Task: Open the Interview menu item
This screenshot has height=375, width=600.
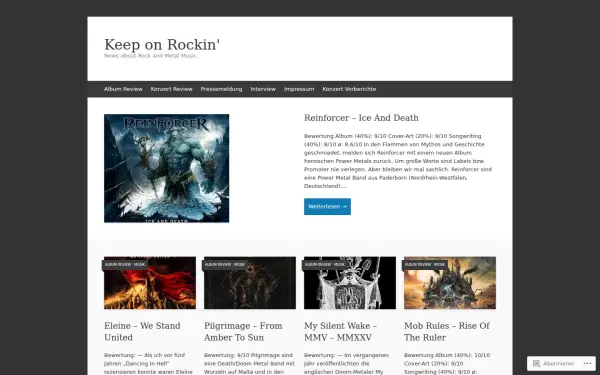Action: [263, 89]
